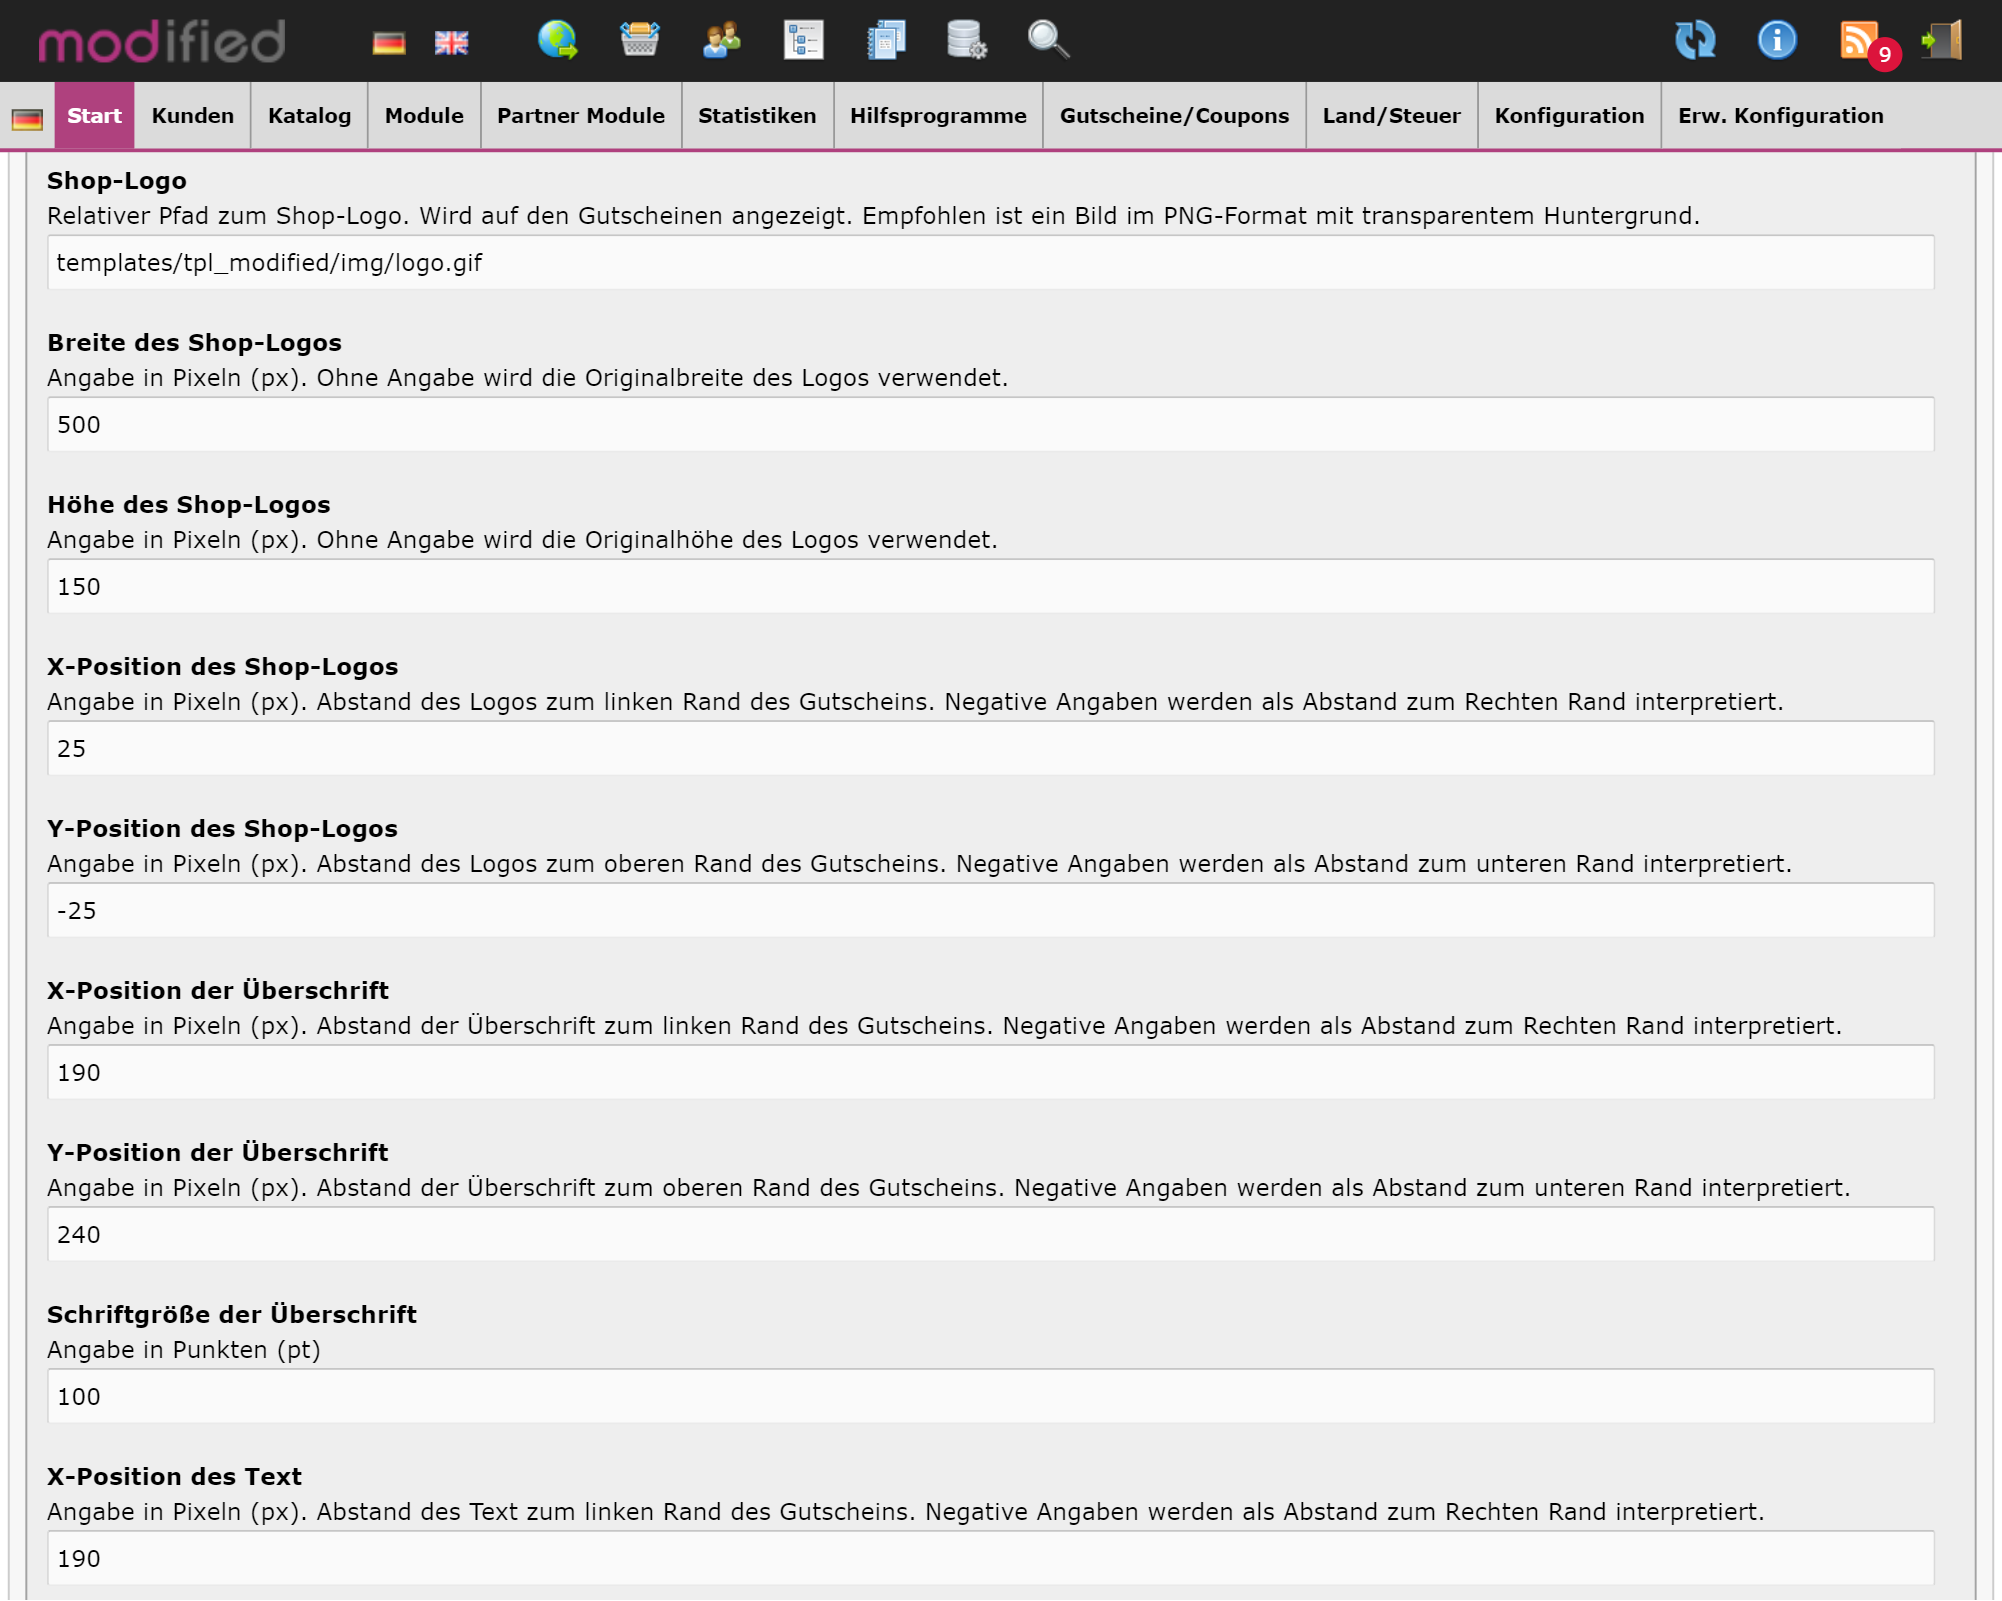Click the modified logo
Image resolution: width=2002 pixels, height=1601 pixels.
162,42
